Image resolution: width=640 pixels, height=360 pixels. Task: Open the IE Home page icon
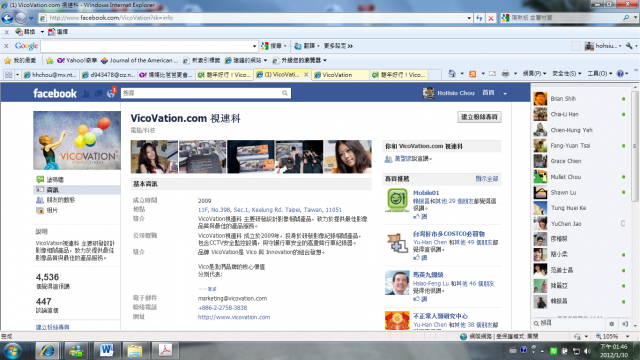[452, 74]
